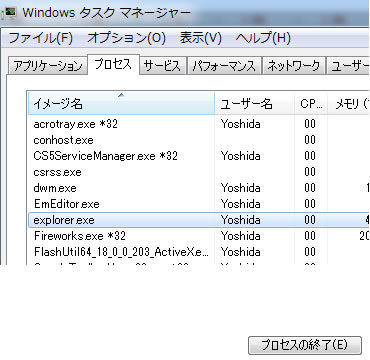Click Yoshida user cell in acrotray.exe row
The image size is (370, 360).
(241, 124)
